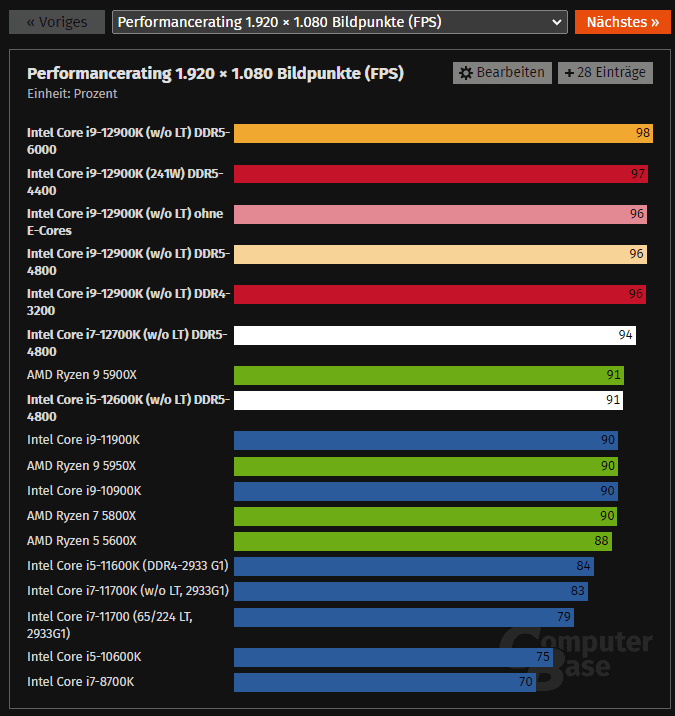Click the plus icon beside 28 Einträge
675x716 pixels.
click(x=569, y=73)
